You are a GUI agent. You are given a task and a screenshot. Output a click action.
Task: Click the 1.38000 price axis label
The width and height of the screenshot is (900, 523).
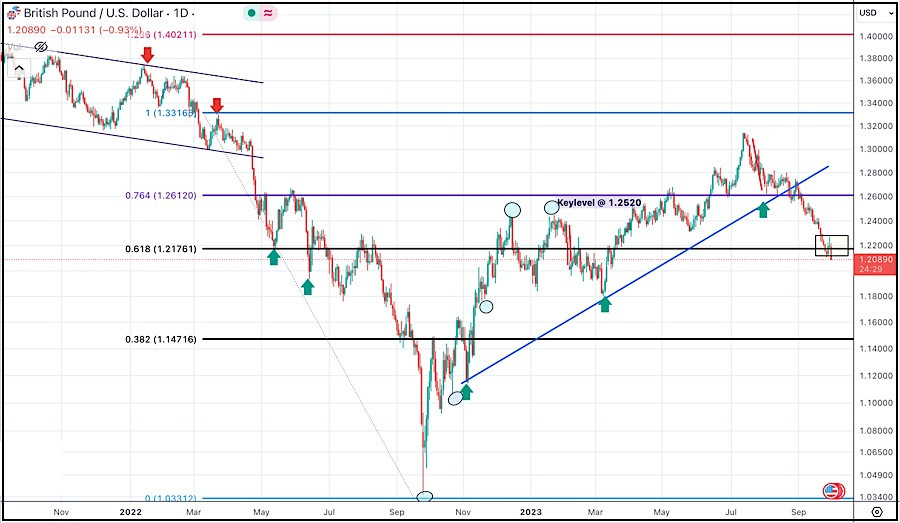876,59
